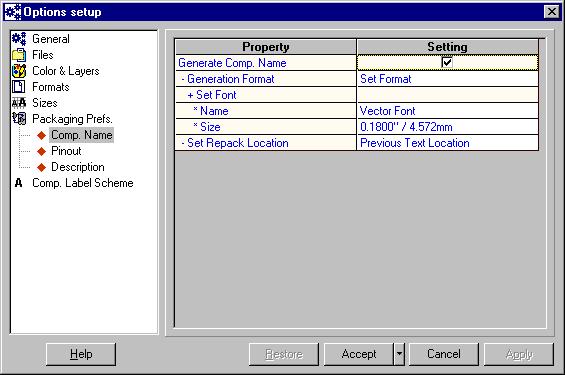Screen dimensions: 565x375
Task: Open the Sizes options page
Action: click(x=45, y=103)
